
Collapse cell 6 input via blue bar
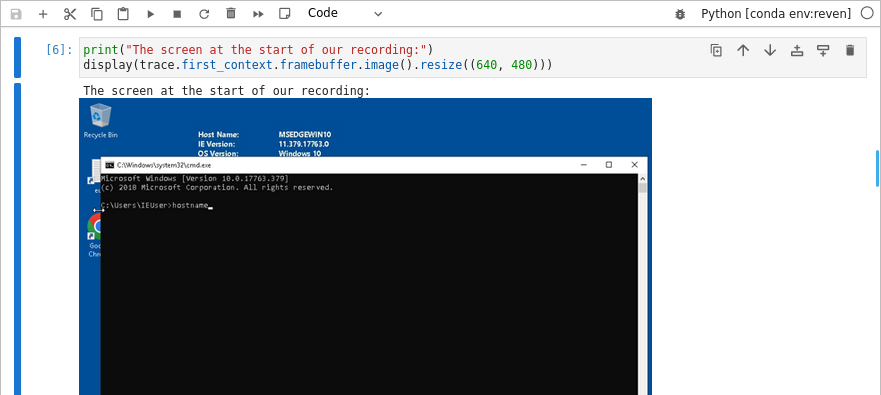[17, 57]
